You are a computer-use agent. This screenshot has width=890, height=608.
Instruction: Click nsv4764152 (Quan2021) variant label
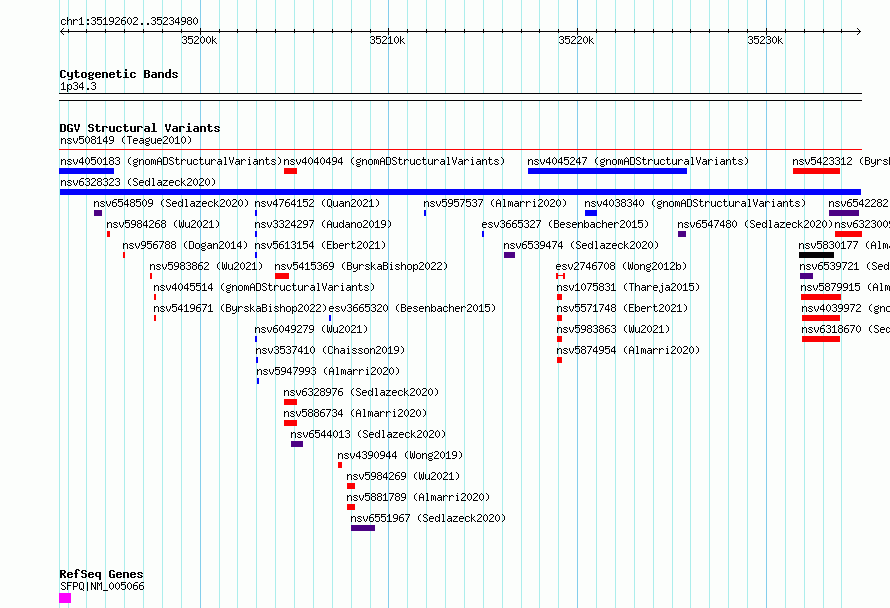click(x=317, y=203)
